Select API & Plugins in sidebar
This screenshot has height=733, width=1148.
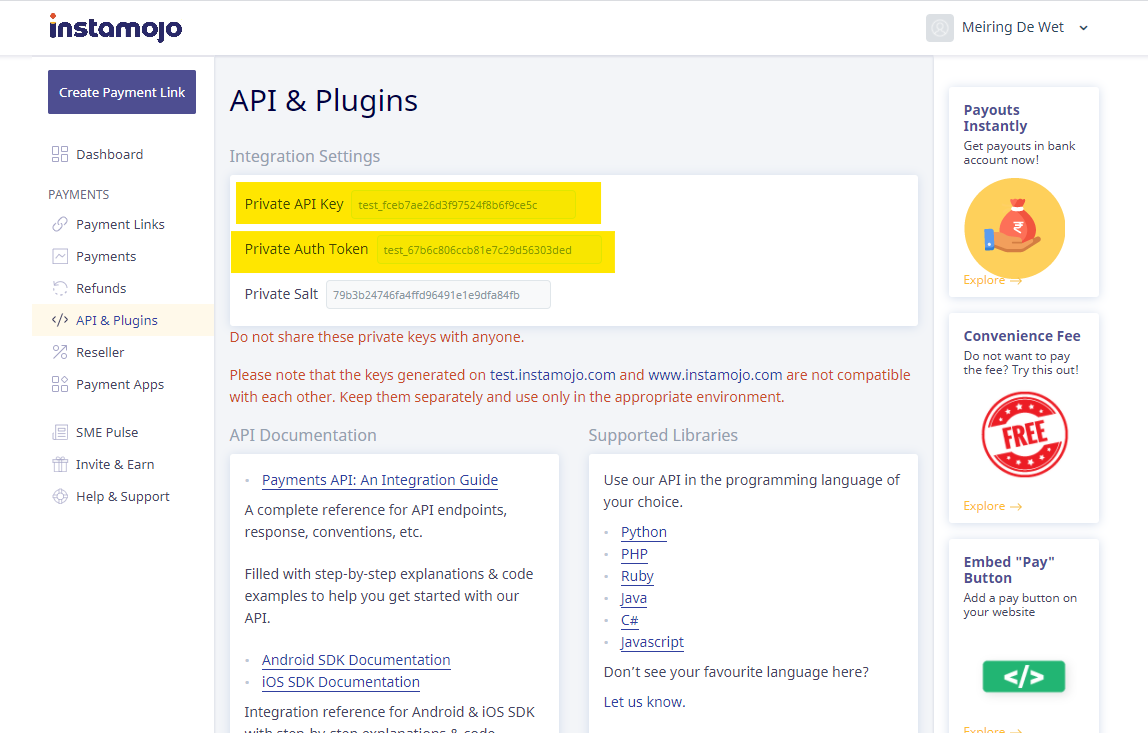[x=117, y=321]
